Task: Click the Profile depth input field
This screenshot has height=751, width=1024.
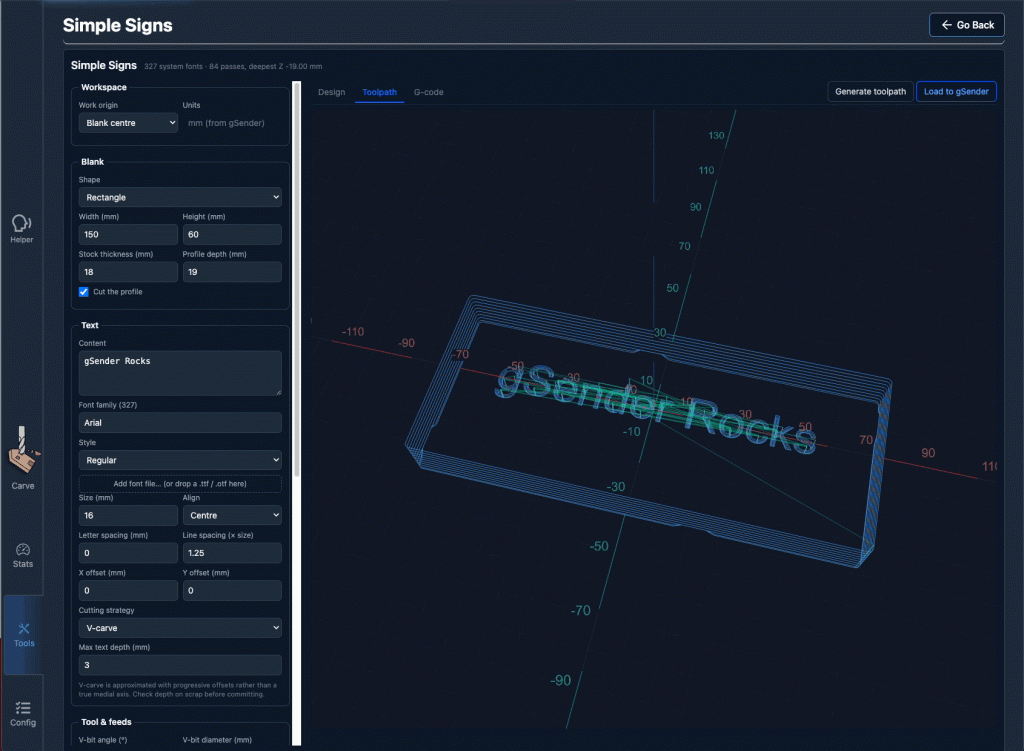Action: [232, 272]
